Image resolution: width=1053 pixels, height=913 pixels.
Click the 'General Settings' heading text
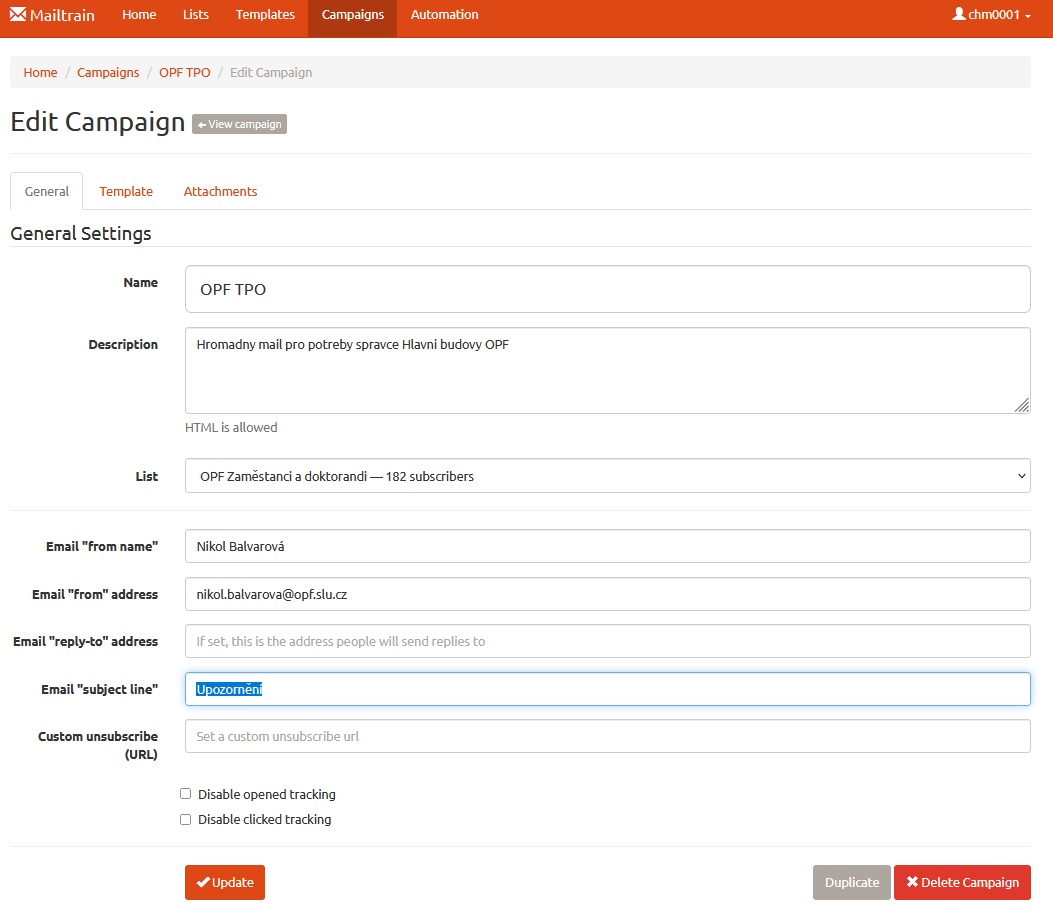point(81,234)
